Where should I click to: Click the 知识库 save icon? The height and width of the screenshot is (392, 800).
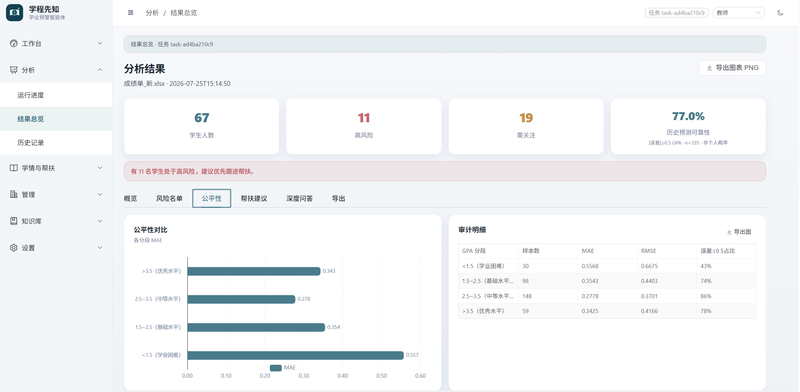(x=14, y=221)
